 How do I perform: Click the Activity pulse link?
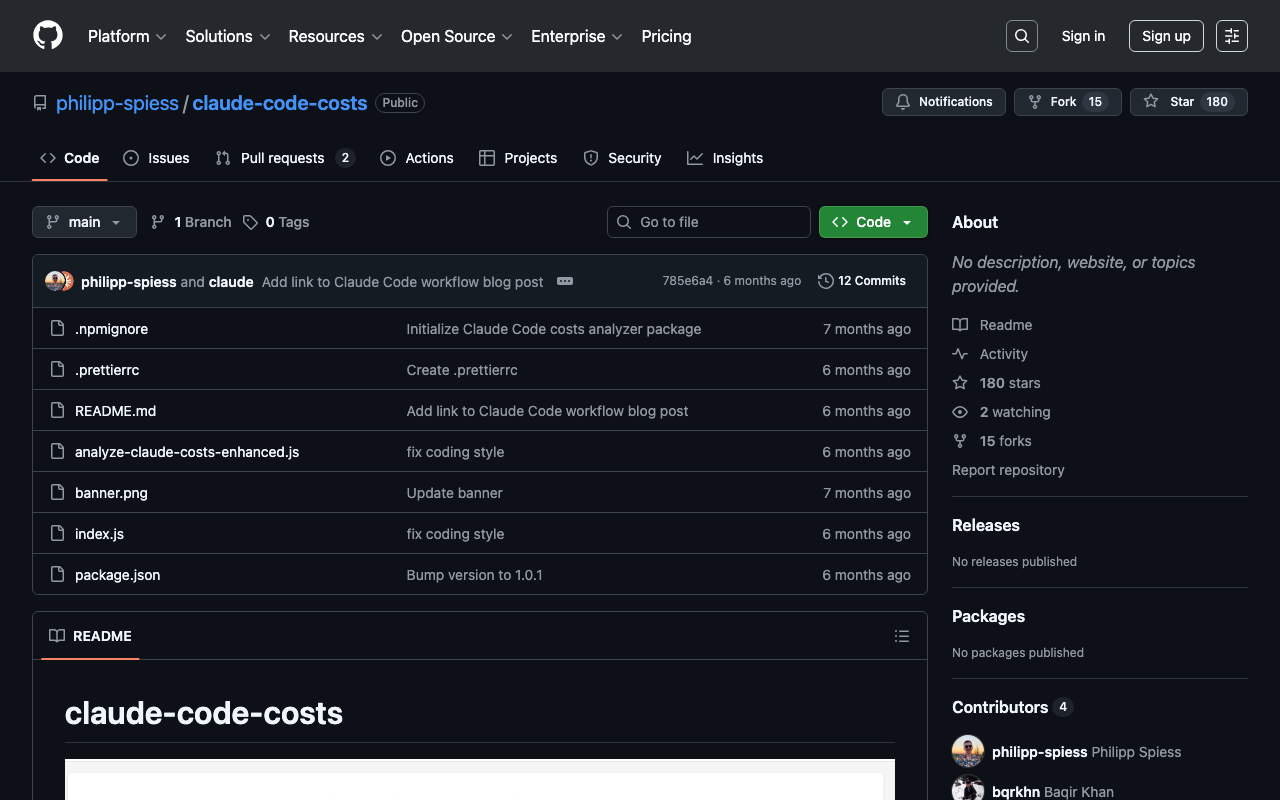(x=1003, y=354)
